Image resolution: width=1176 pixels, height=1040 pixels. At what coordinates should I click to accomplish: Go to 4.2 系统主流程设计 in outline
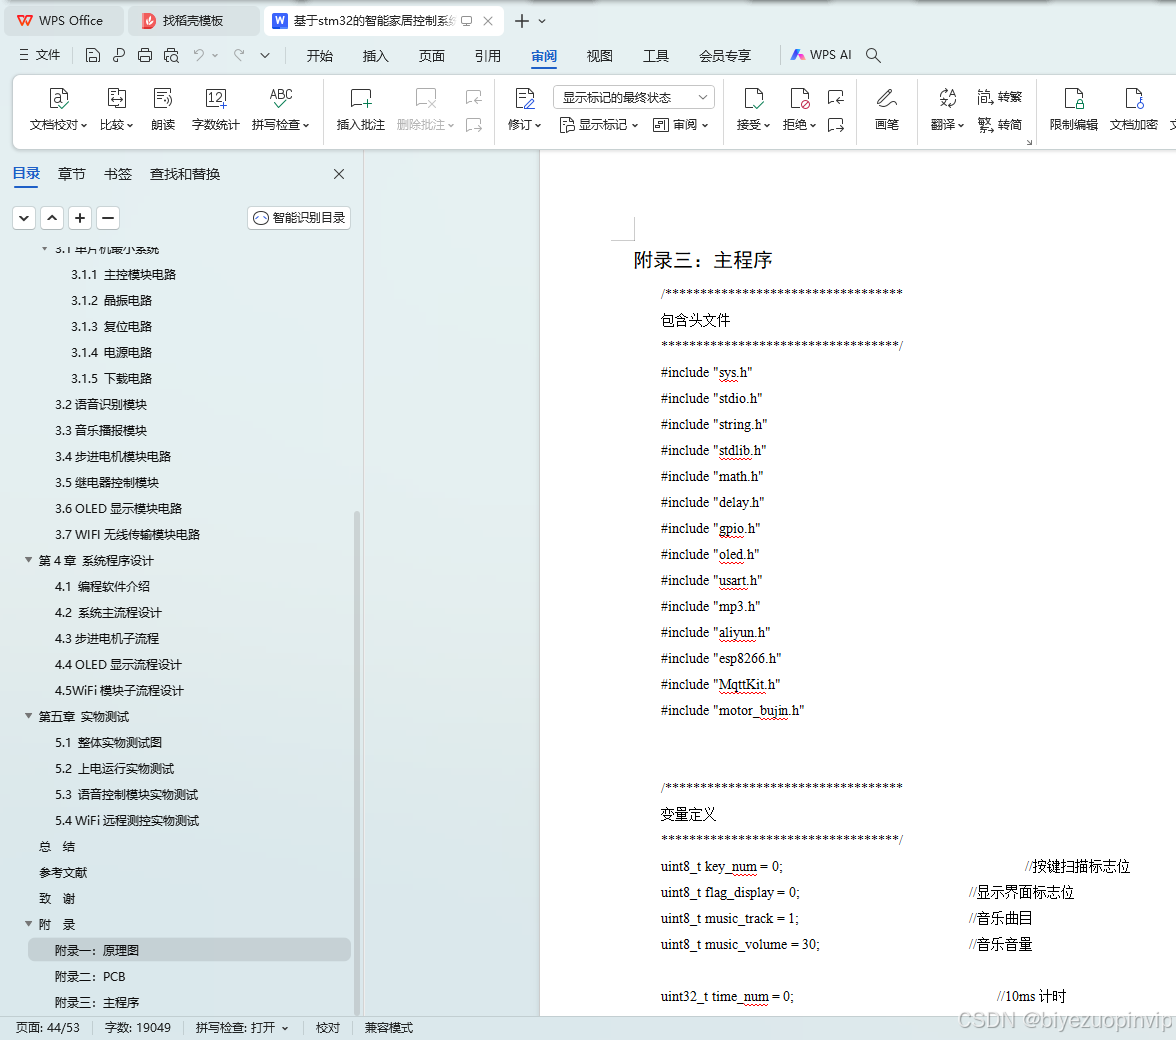point(108,613)
